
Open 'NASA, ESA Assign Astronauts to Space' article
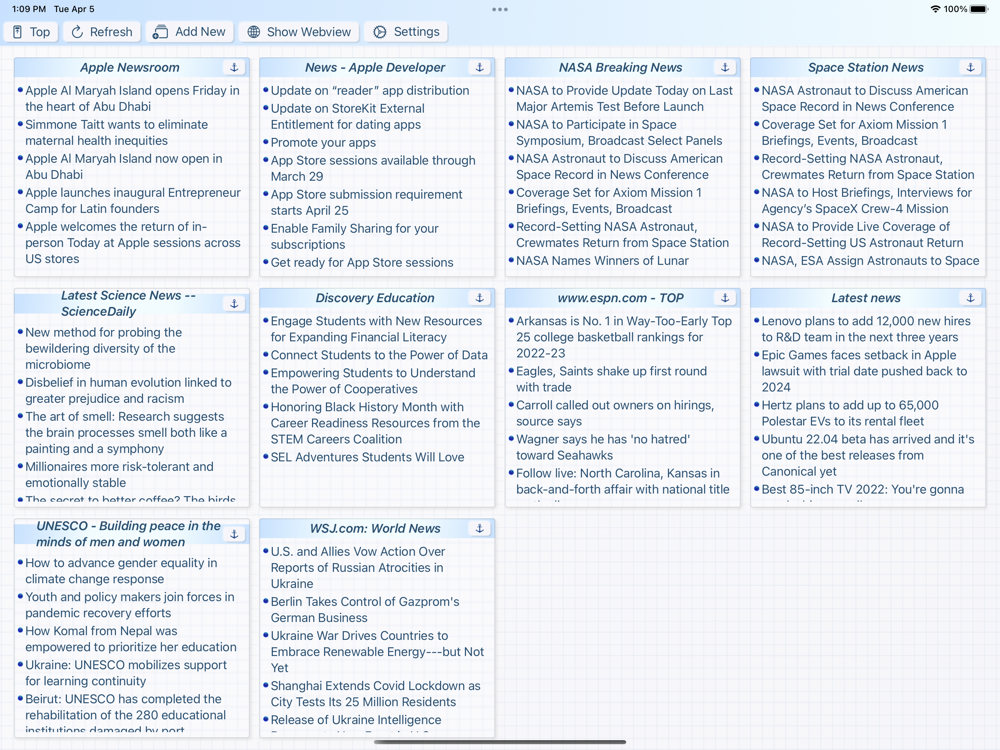point(871,260)
